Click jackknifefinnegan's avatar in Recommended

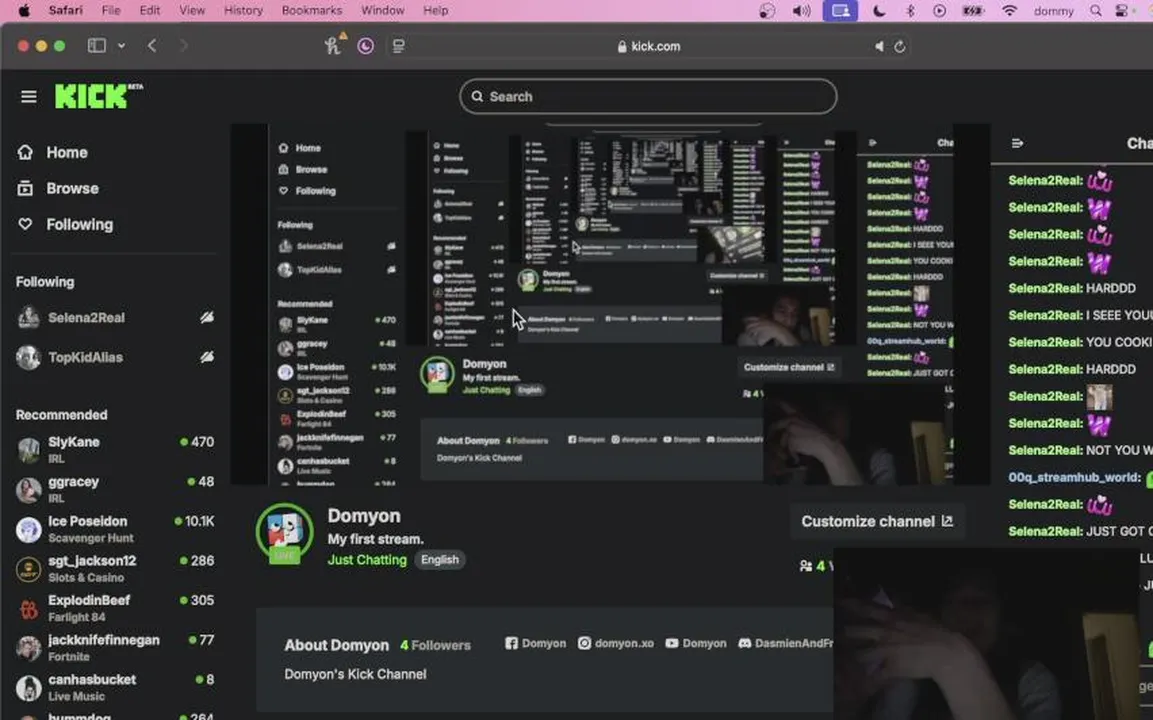[x=29, y=648]
